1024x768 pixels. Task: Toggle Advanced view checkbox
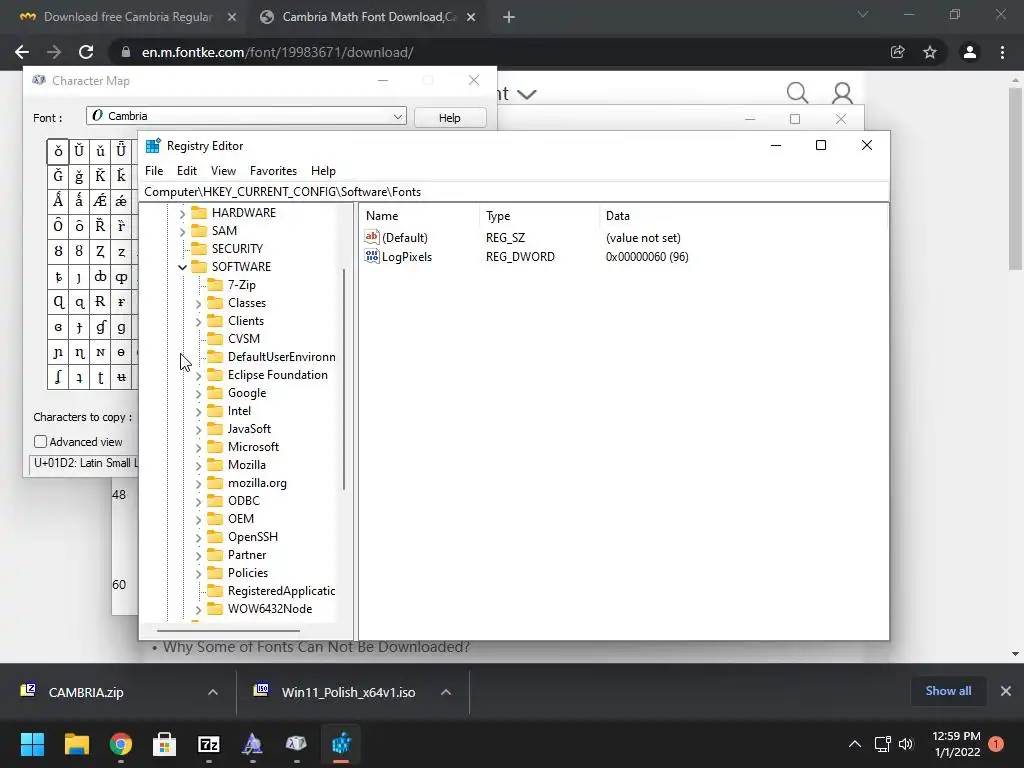(x=40, y=442)
